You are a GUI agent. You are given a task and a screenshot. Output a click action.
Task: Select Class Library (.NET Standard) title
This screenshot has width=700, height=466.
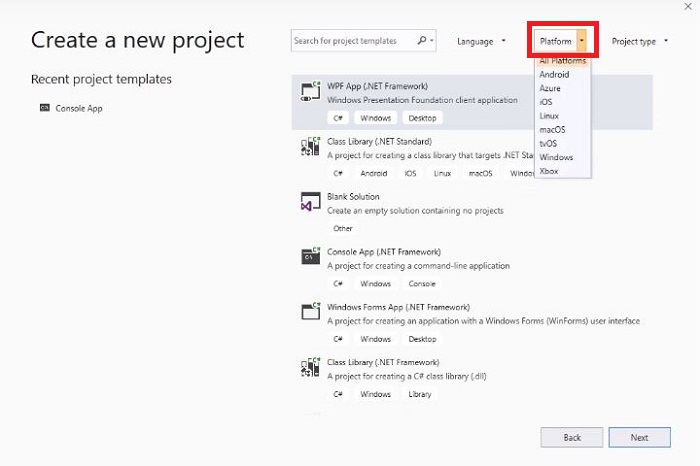379,141
